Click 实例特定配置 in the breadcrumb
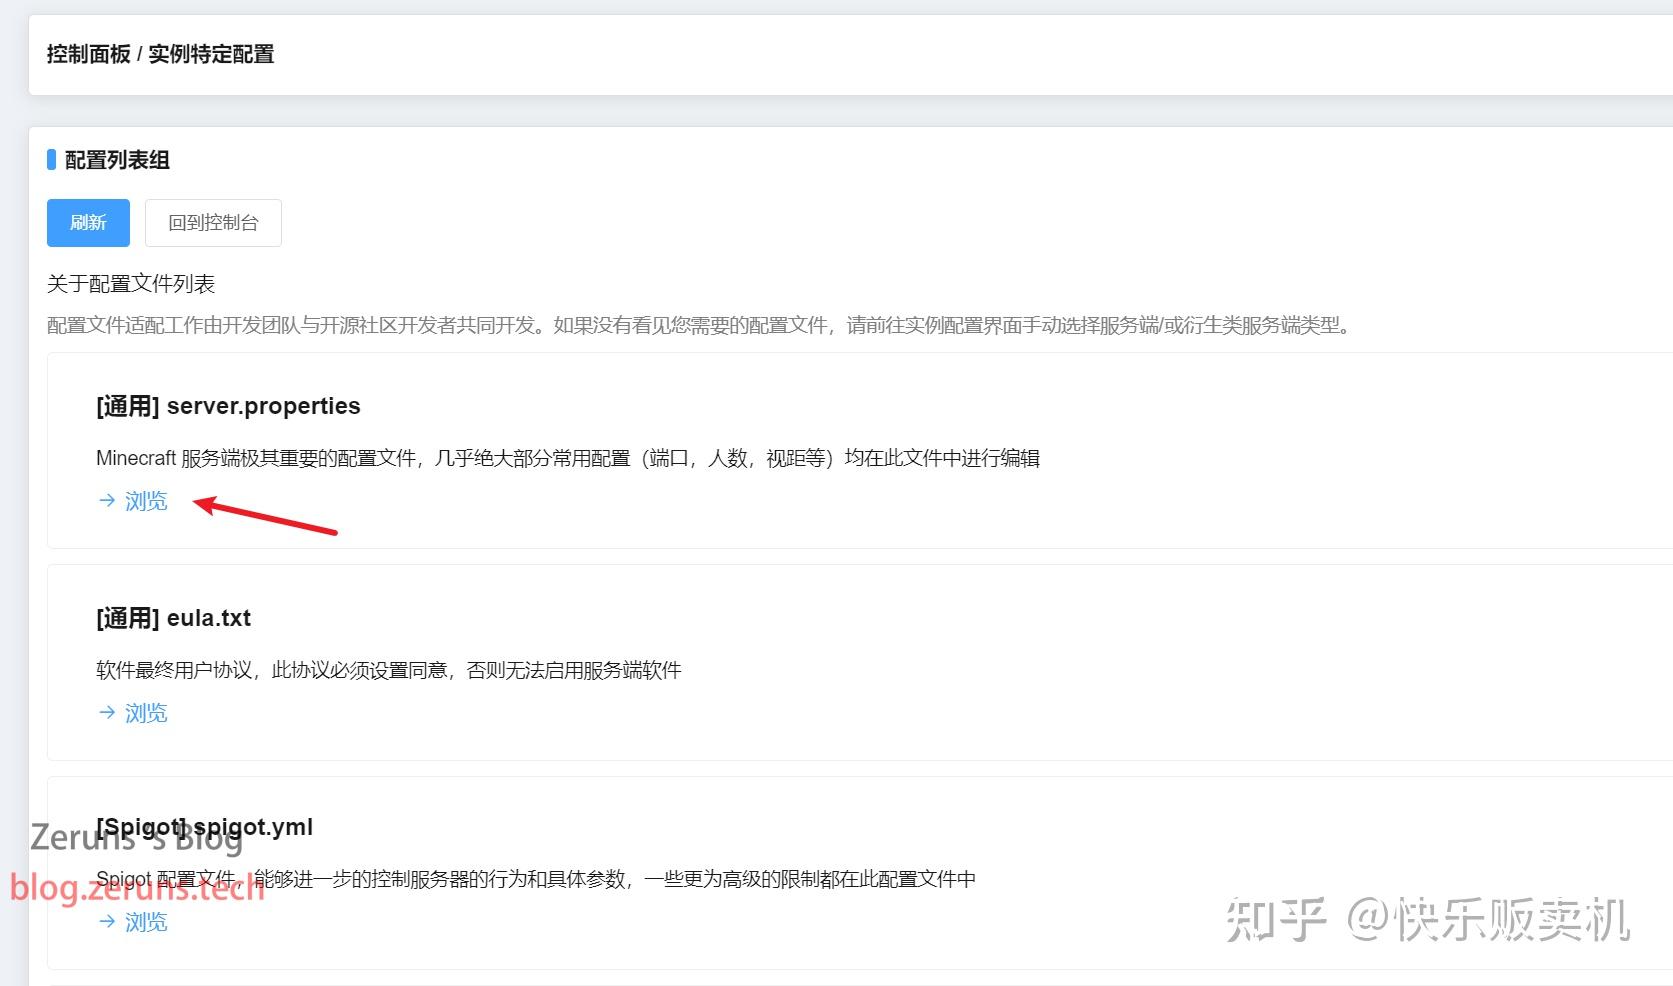Image resolution: width=1673 pixels, height=986 pixels. 212,54
